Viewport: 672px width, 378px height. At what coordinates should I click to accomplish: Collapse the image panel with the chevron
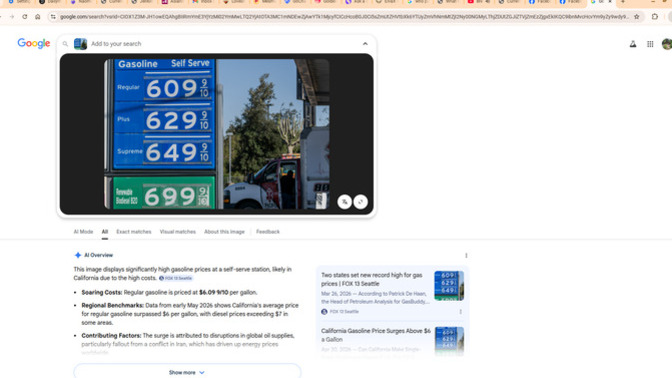(365, 44)
